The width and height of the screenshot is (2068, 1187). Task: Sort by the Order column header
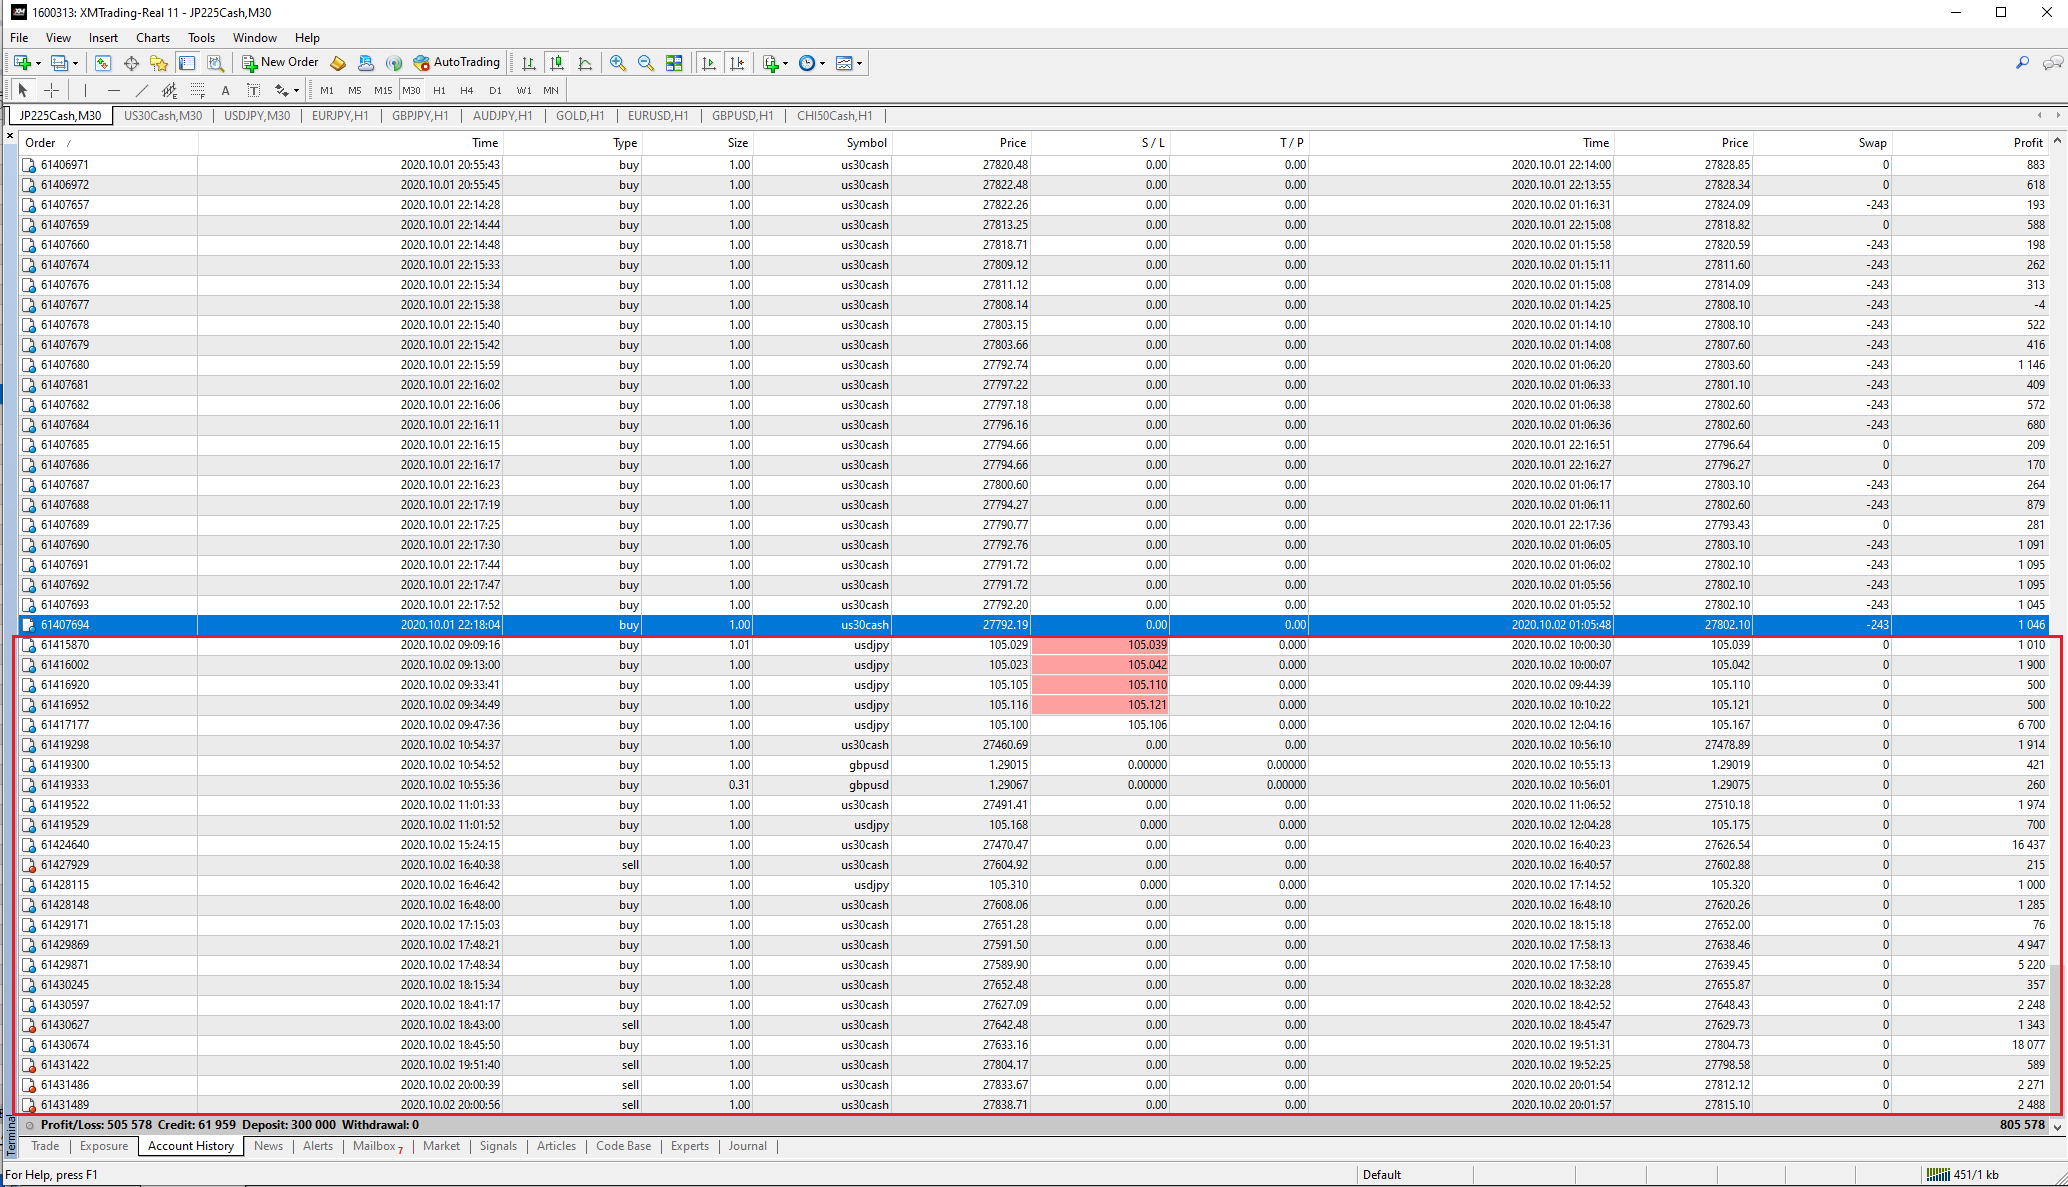click(x=108, y=143)
